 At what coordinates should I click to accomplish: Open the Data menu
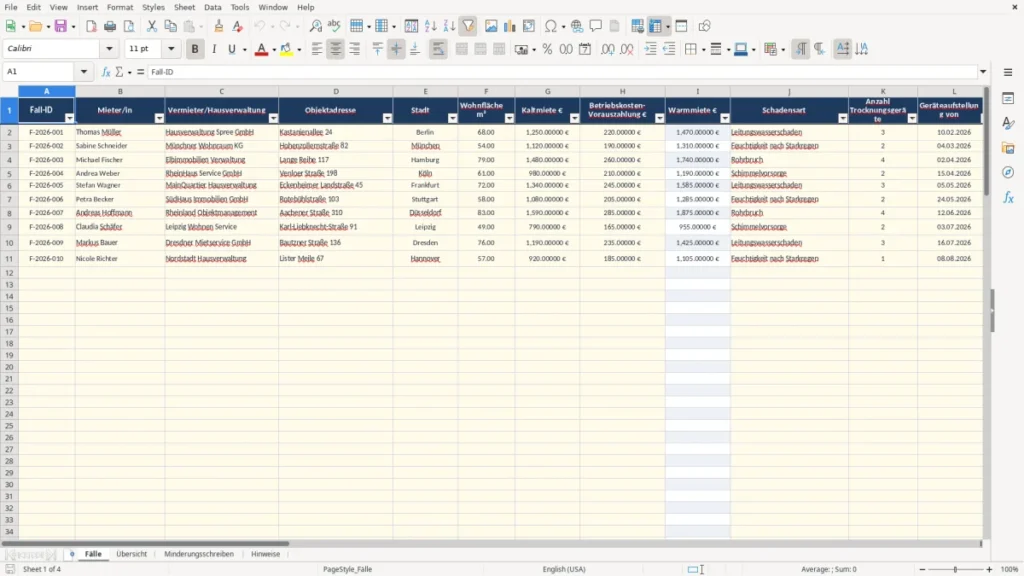click(213, 7)
